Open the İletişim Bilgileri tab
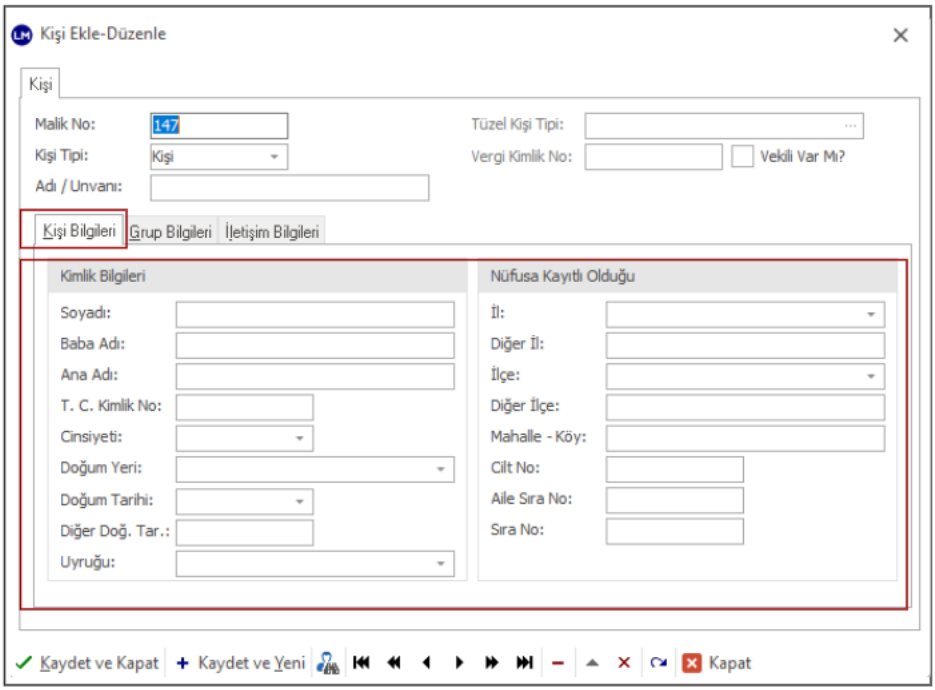Screen dimensions: 935x690 point(272,232)
